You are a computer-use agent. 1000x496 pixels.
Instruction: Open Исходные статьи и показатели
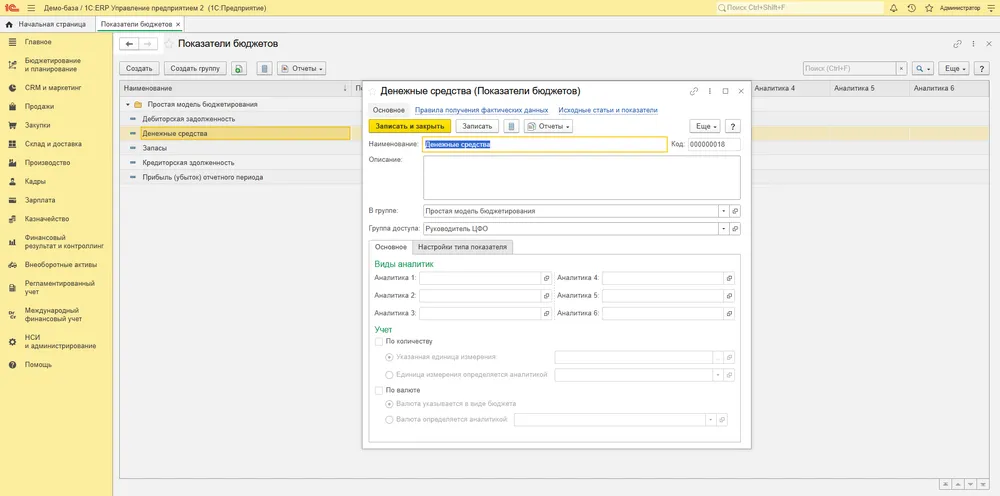coord(608,110)
